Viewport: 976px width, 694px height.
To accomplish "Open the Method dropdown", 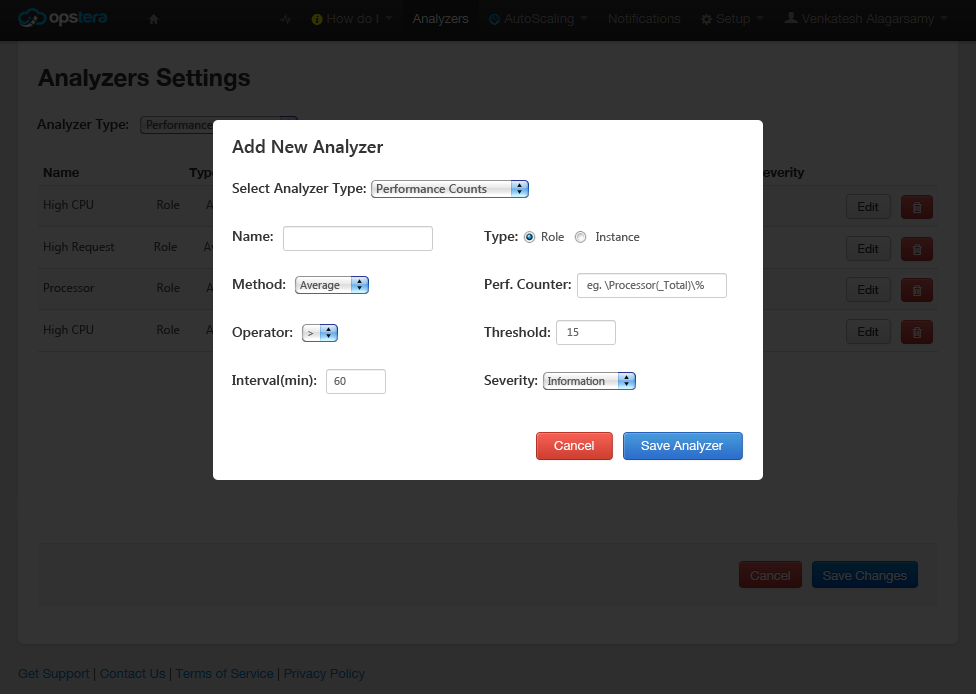I will 332,285.
